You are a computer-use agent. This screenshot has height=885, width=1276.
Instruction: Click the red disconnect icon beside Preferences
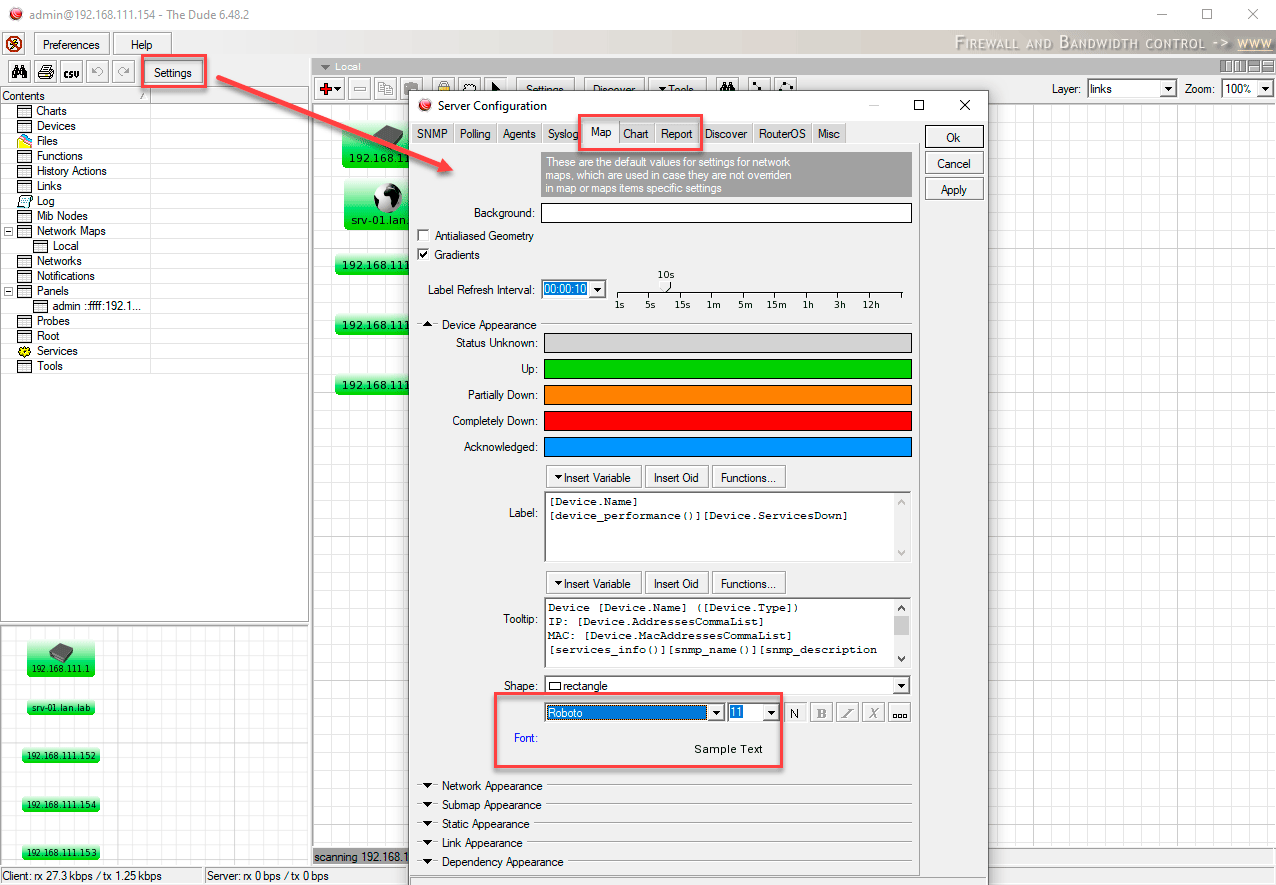click(x=14, y=44)
